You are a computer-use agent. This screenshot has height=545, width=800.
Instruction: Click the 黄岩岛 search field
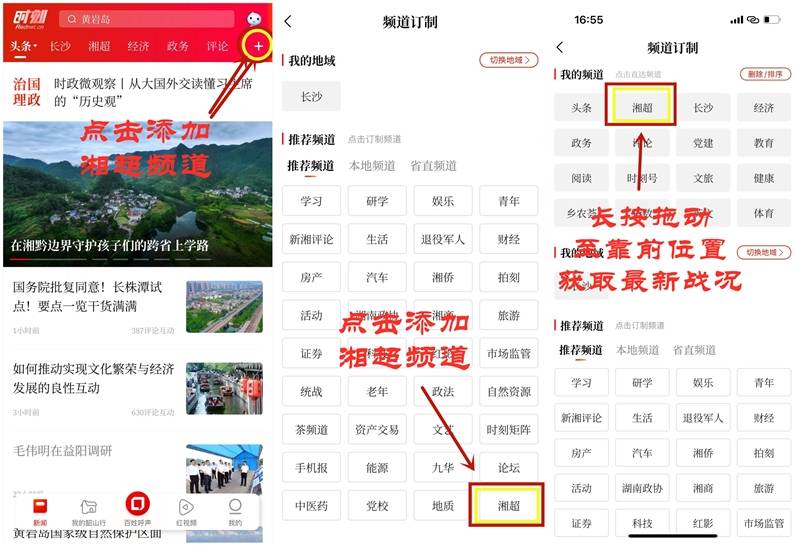click(x=150, y=19)
